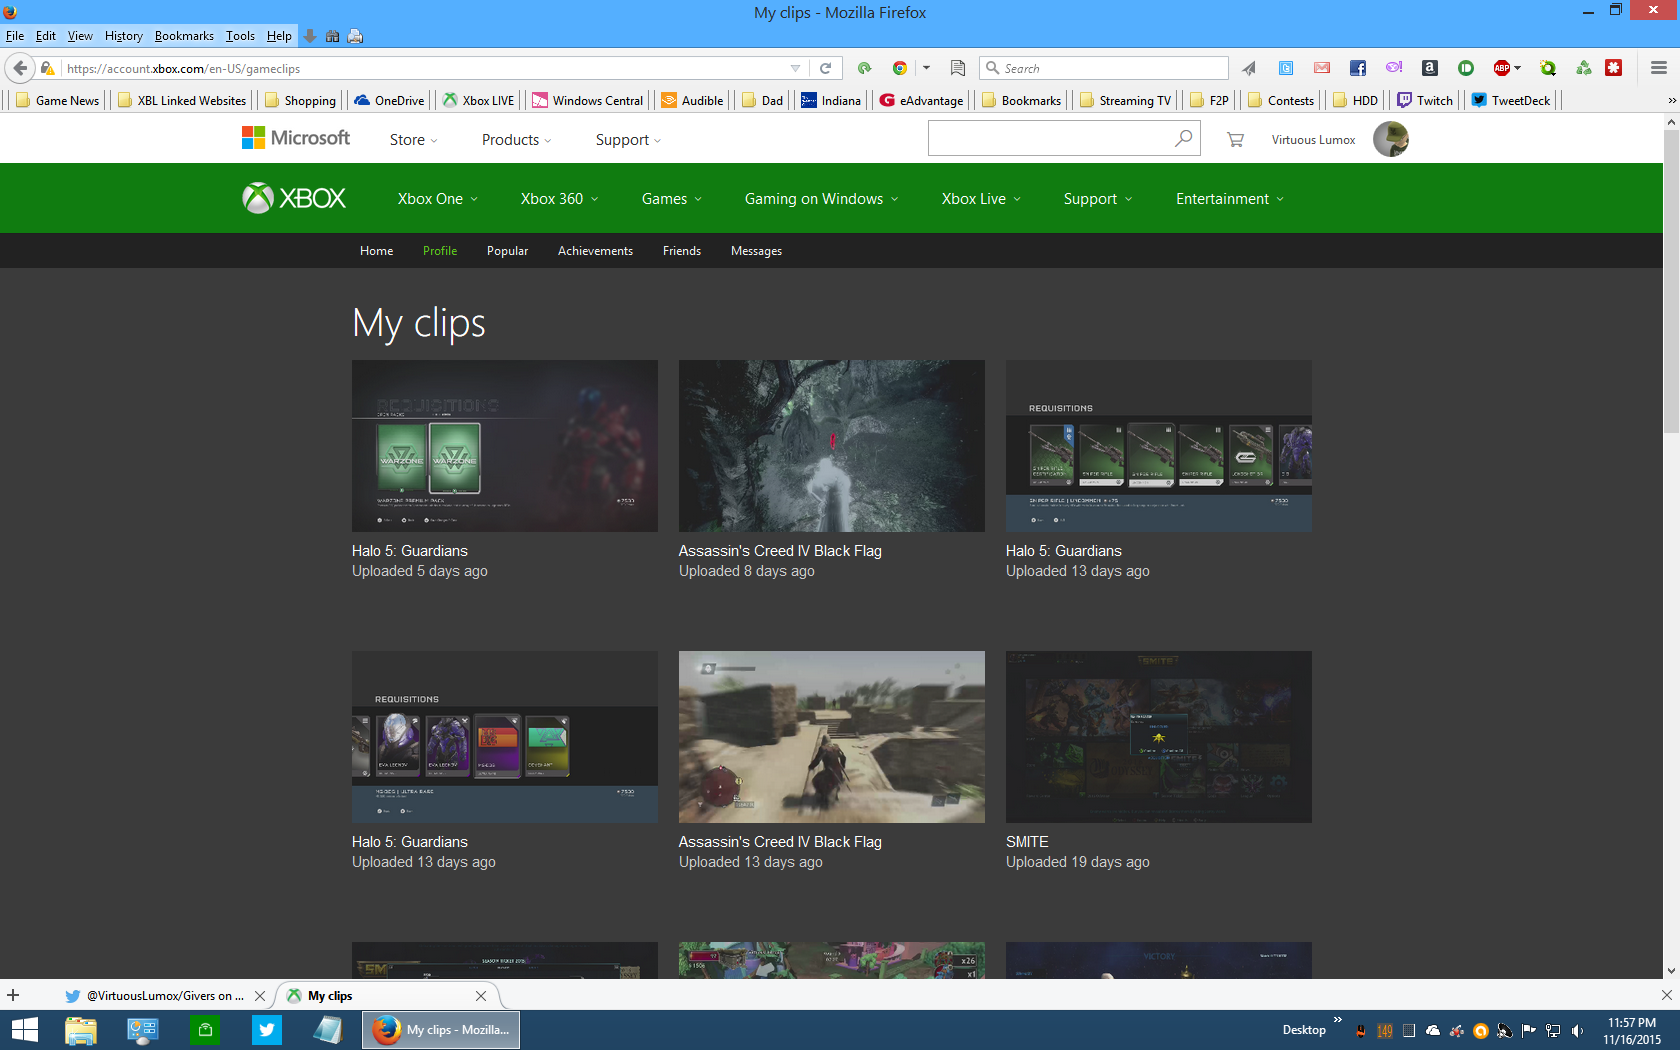This screenshot has width=1680, height=1050.
Task: Launch Windows Store from the taskbar
Action: (205, 1030)
